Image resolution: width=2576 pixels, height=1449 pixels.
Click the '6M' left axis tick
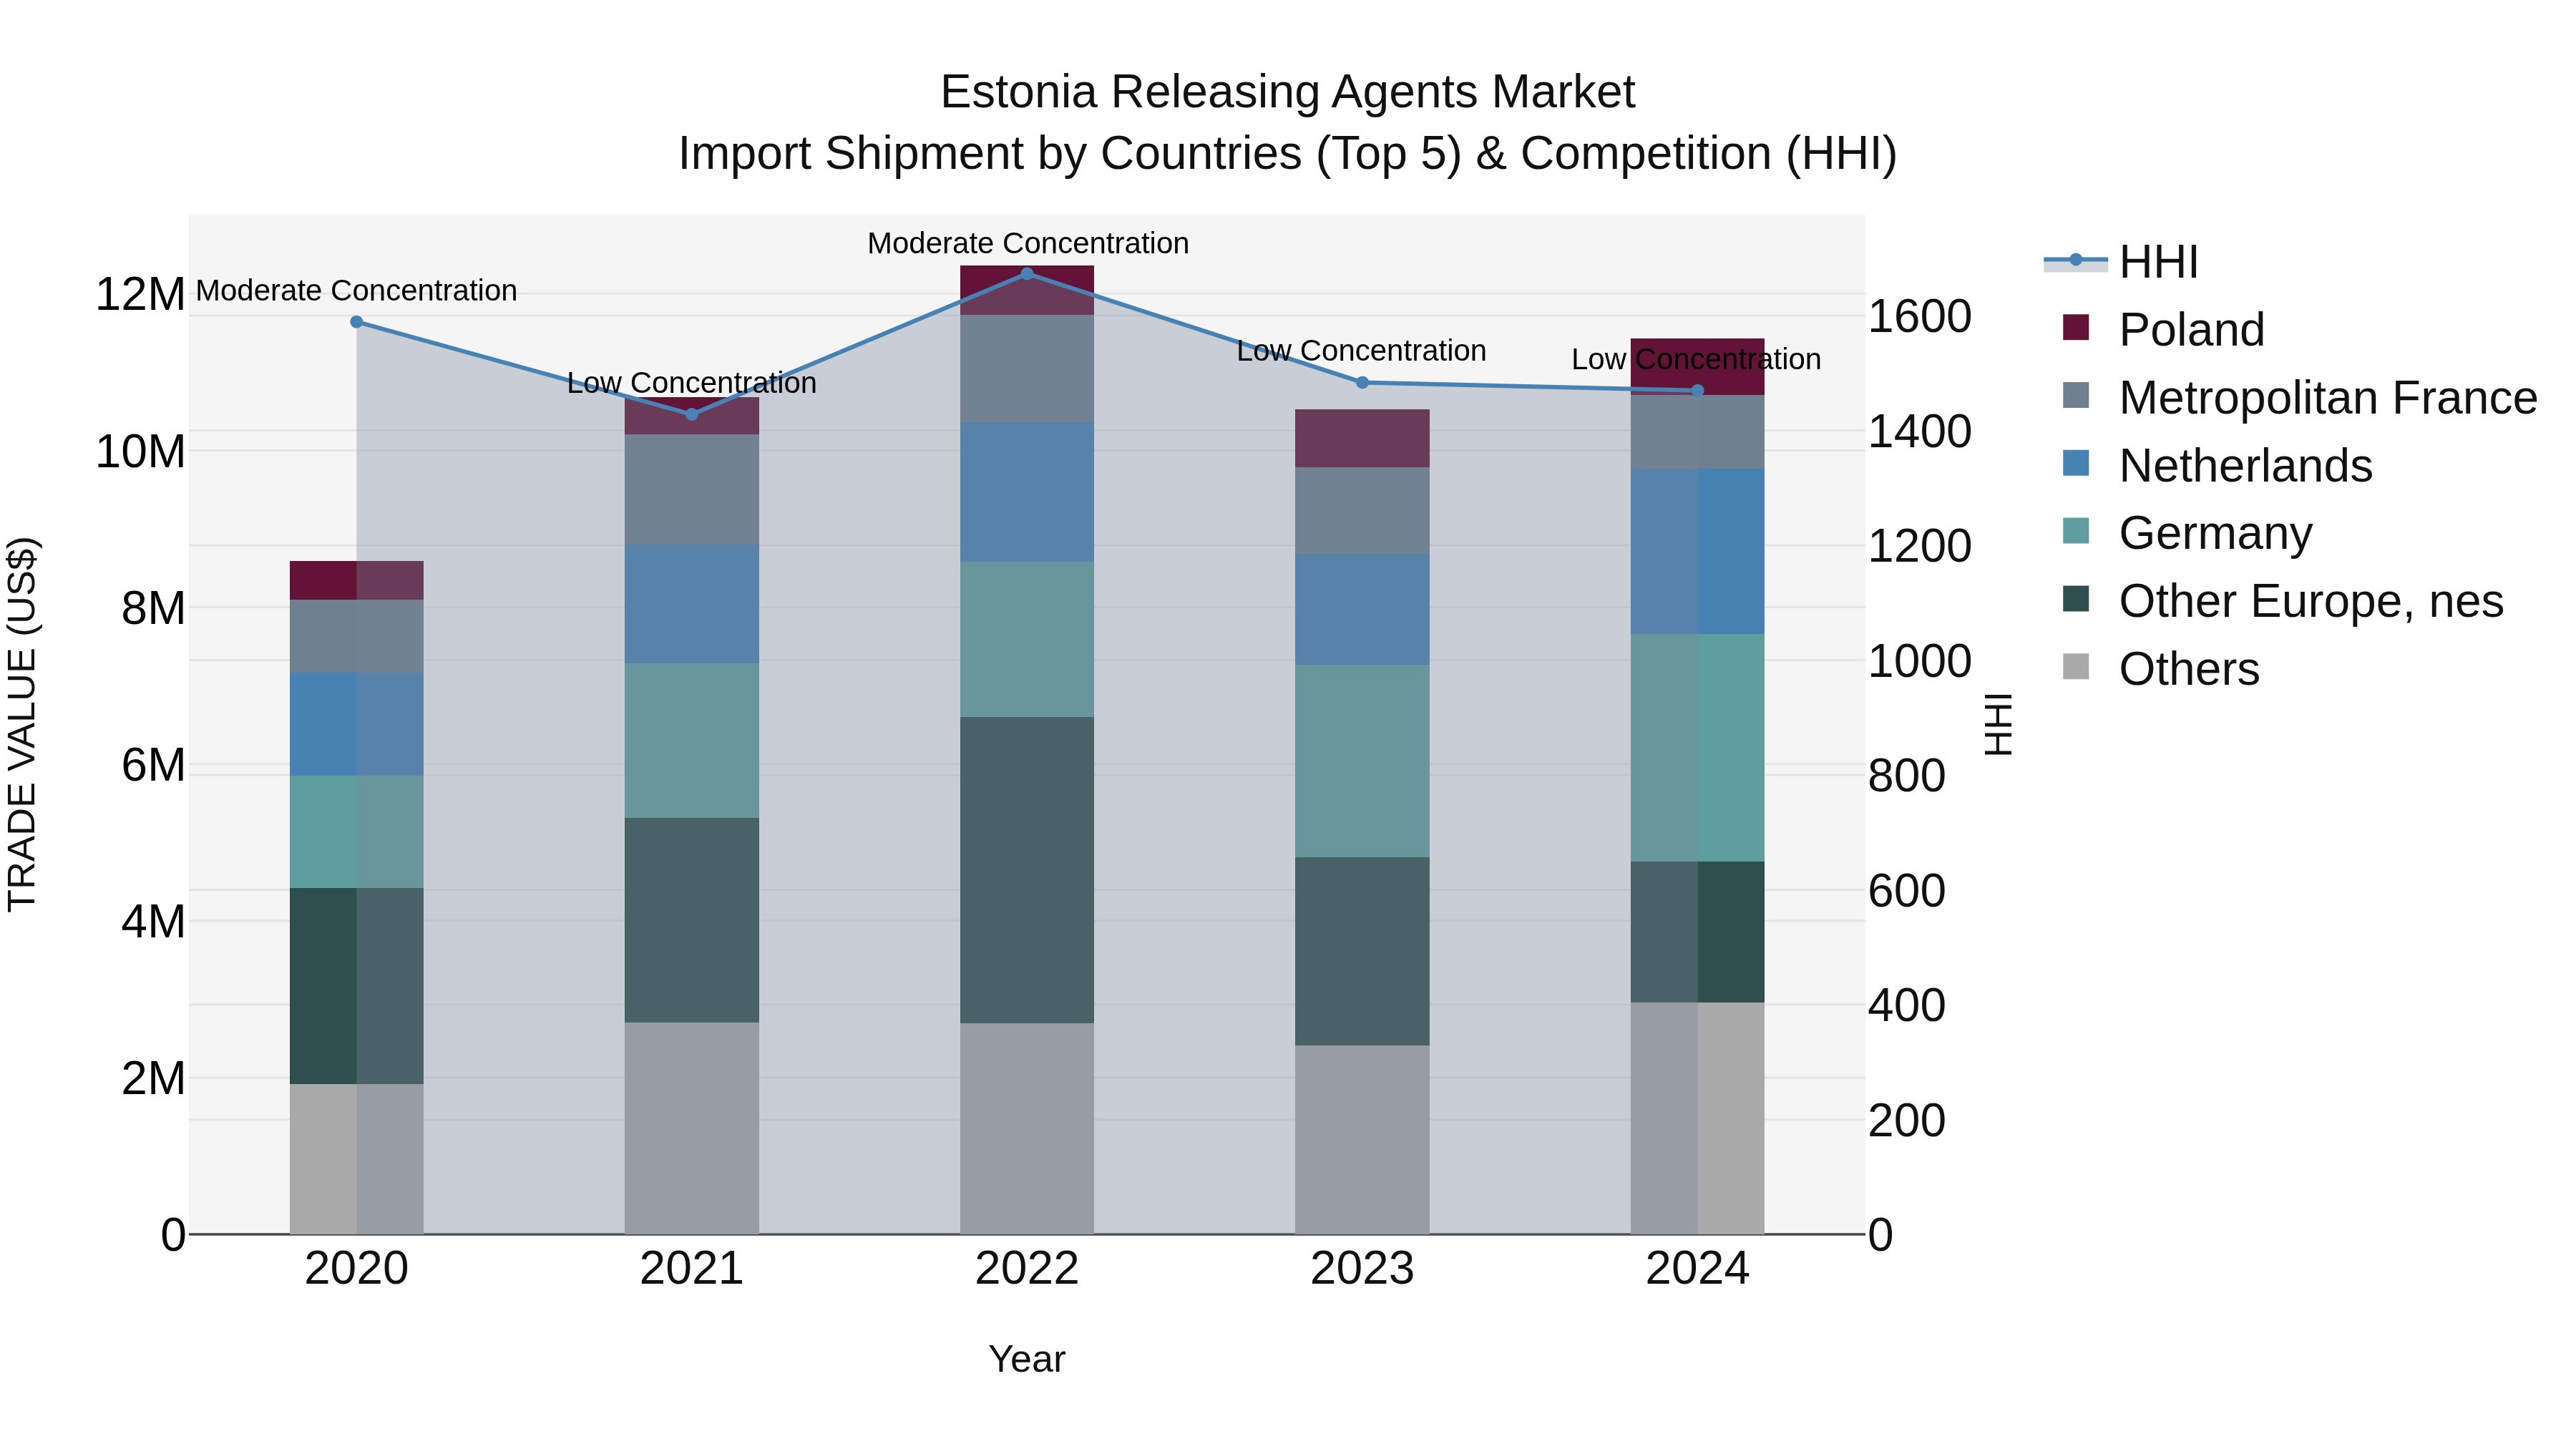(153, 765)
